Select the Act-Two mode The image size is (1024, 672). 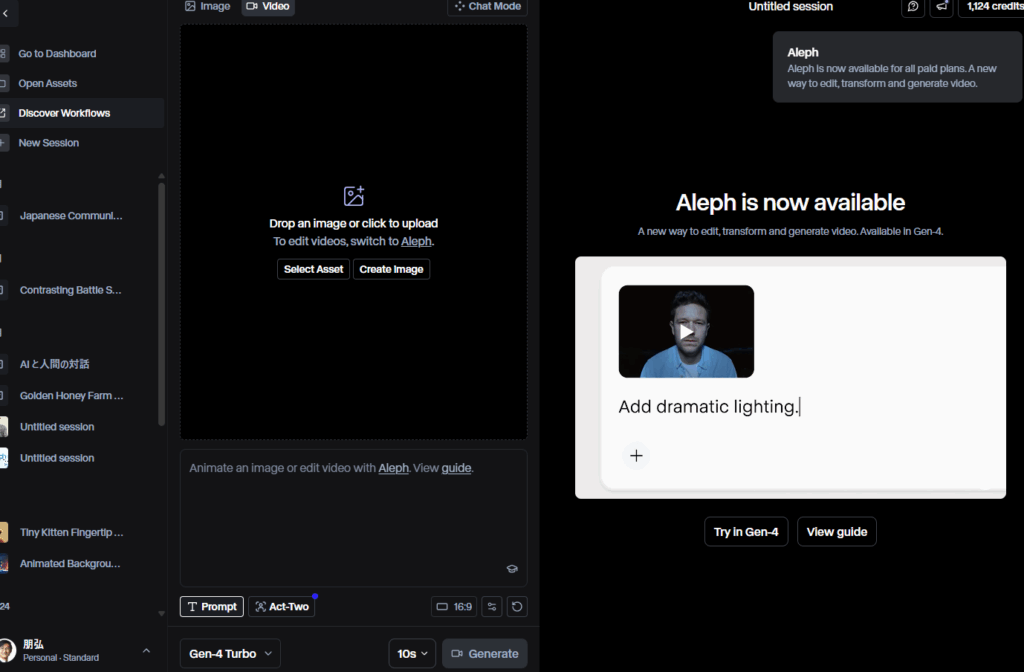click(281, 607)
